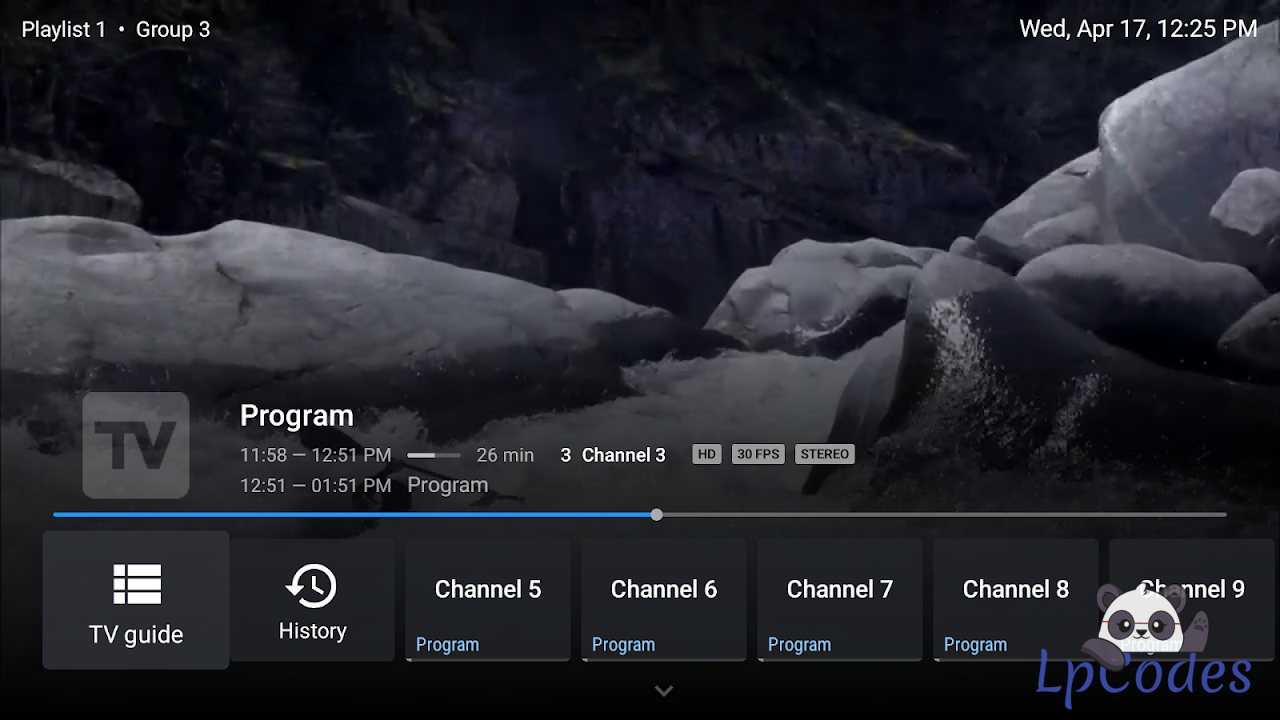1280x720 pixels.
Task: Switch to Channel 5
Action: [488, 600]
